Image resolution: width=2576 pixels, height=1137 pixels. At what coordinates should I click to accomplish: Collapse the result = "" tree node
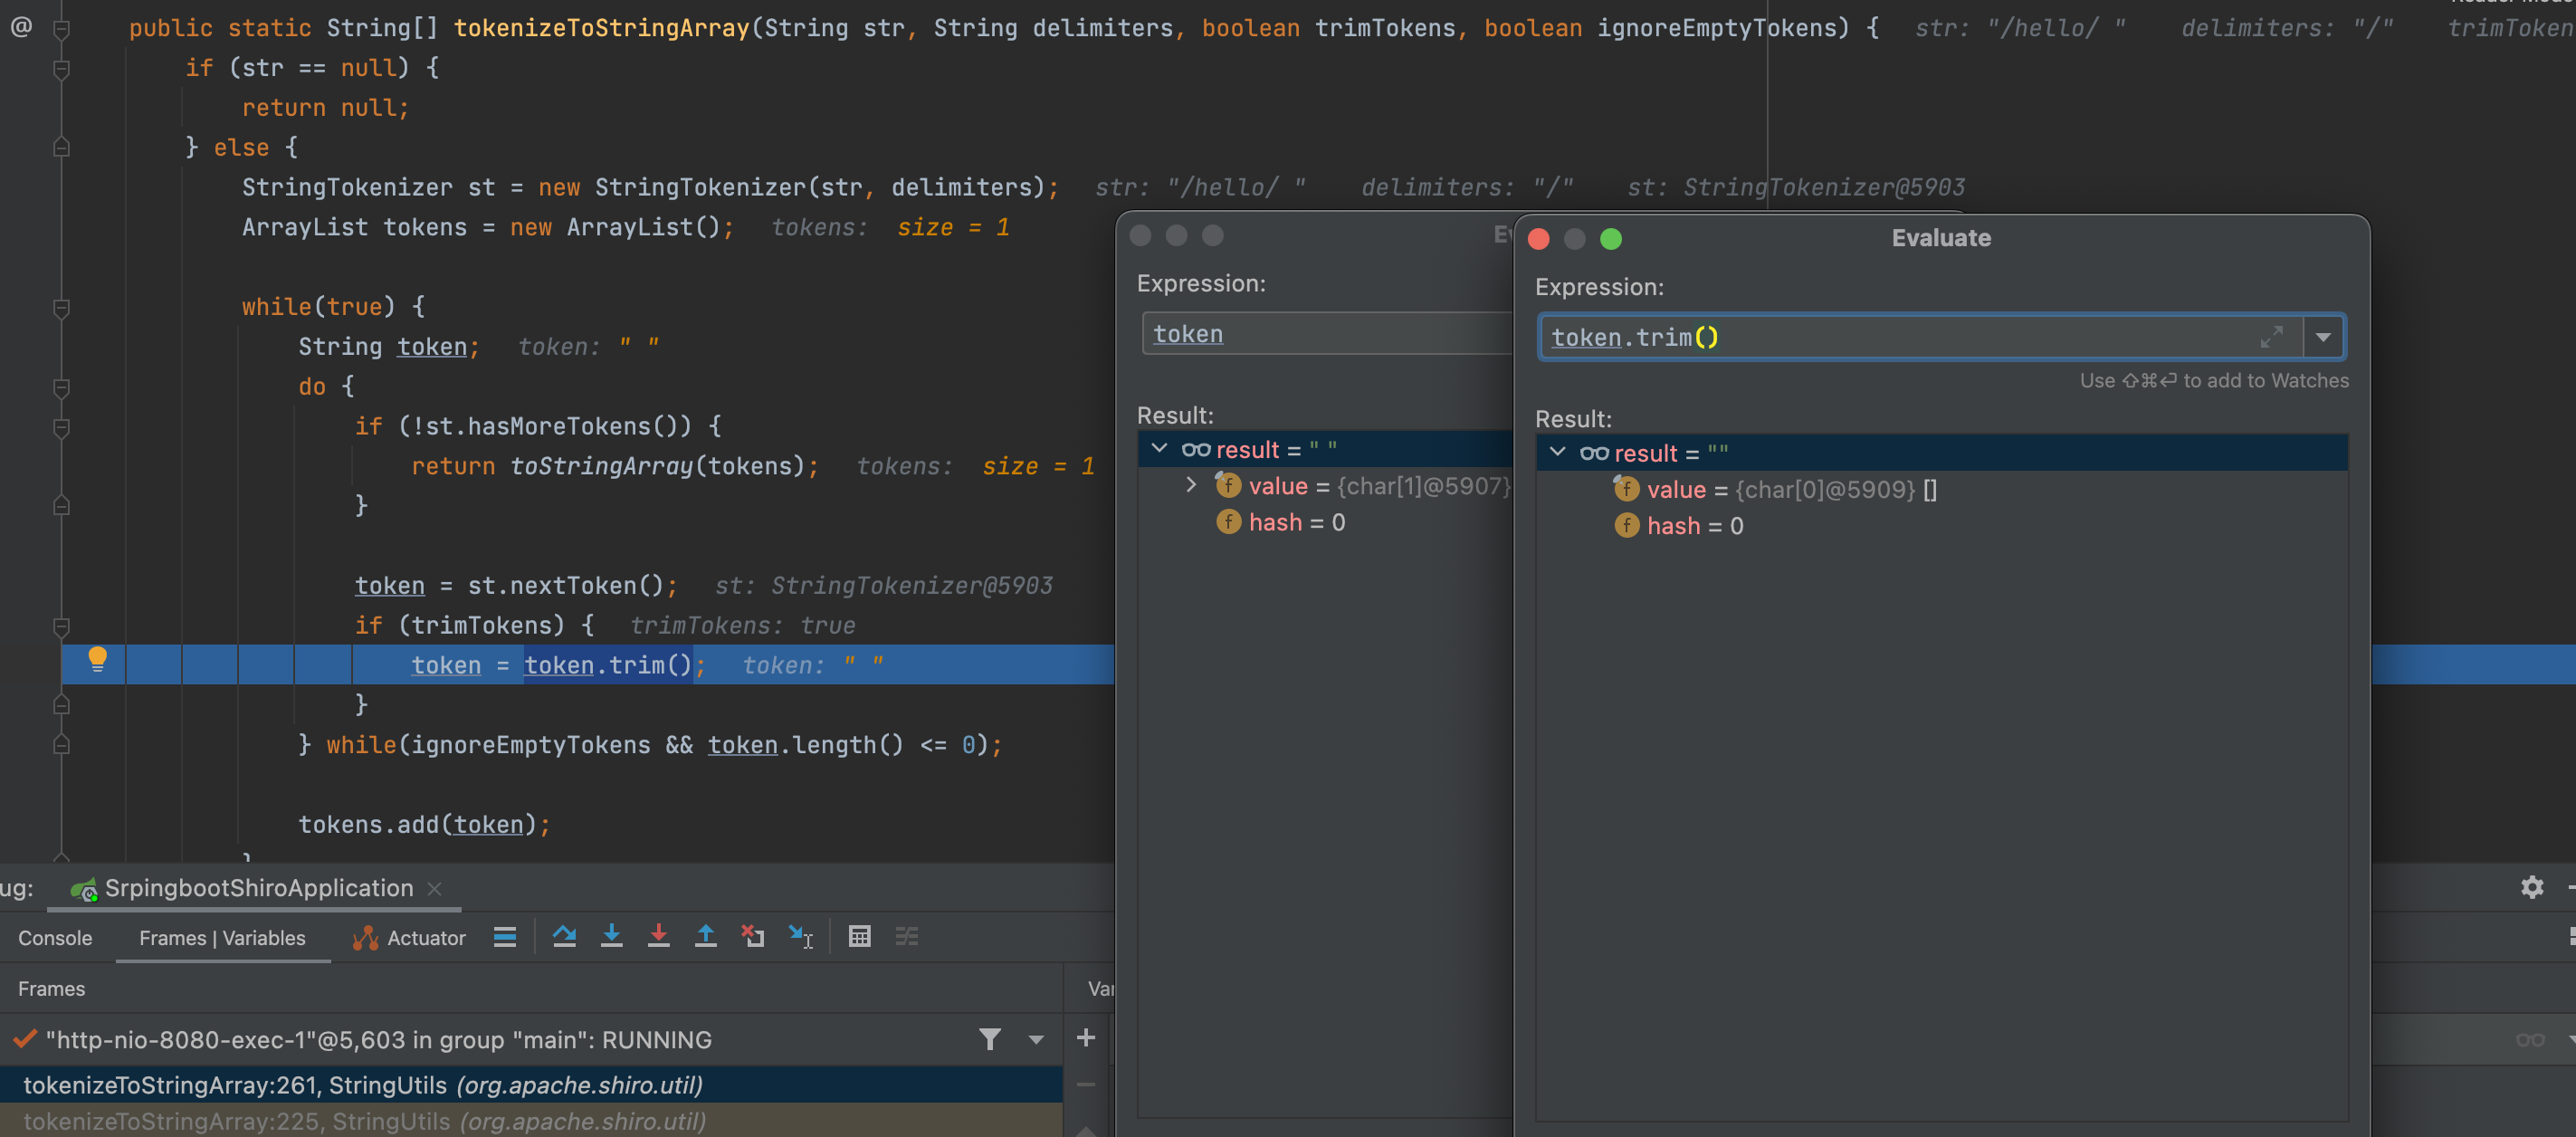click(x=1557, y=452)
